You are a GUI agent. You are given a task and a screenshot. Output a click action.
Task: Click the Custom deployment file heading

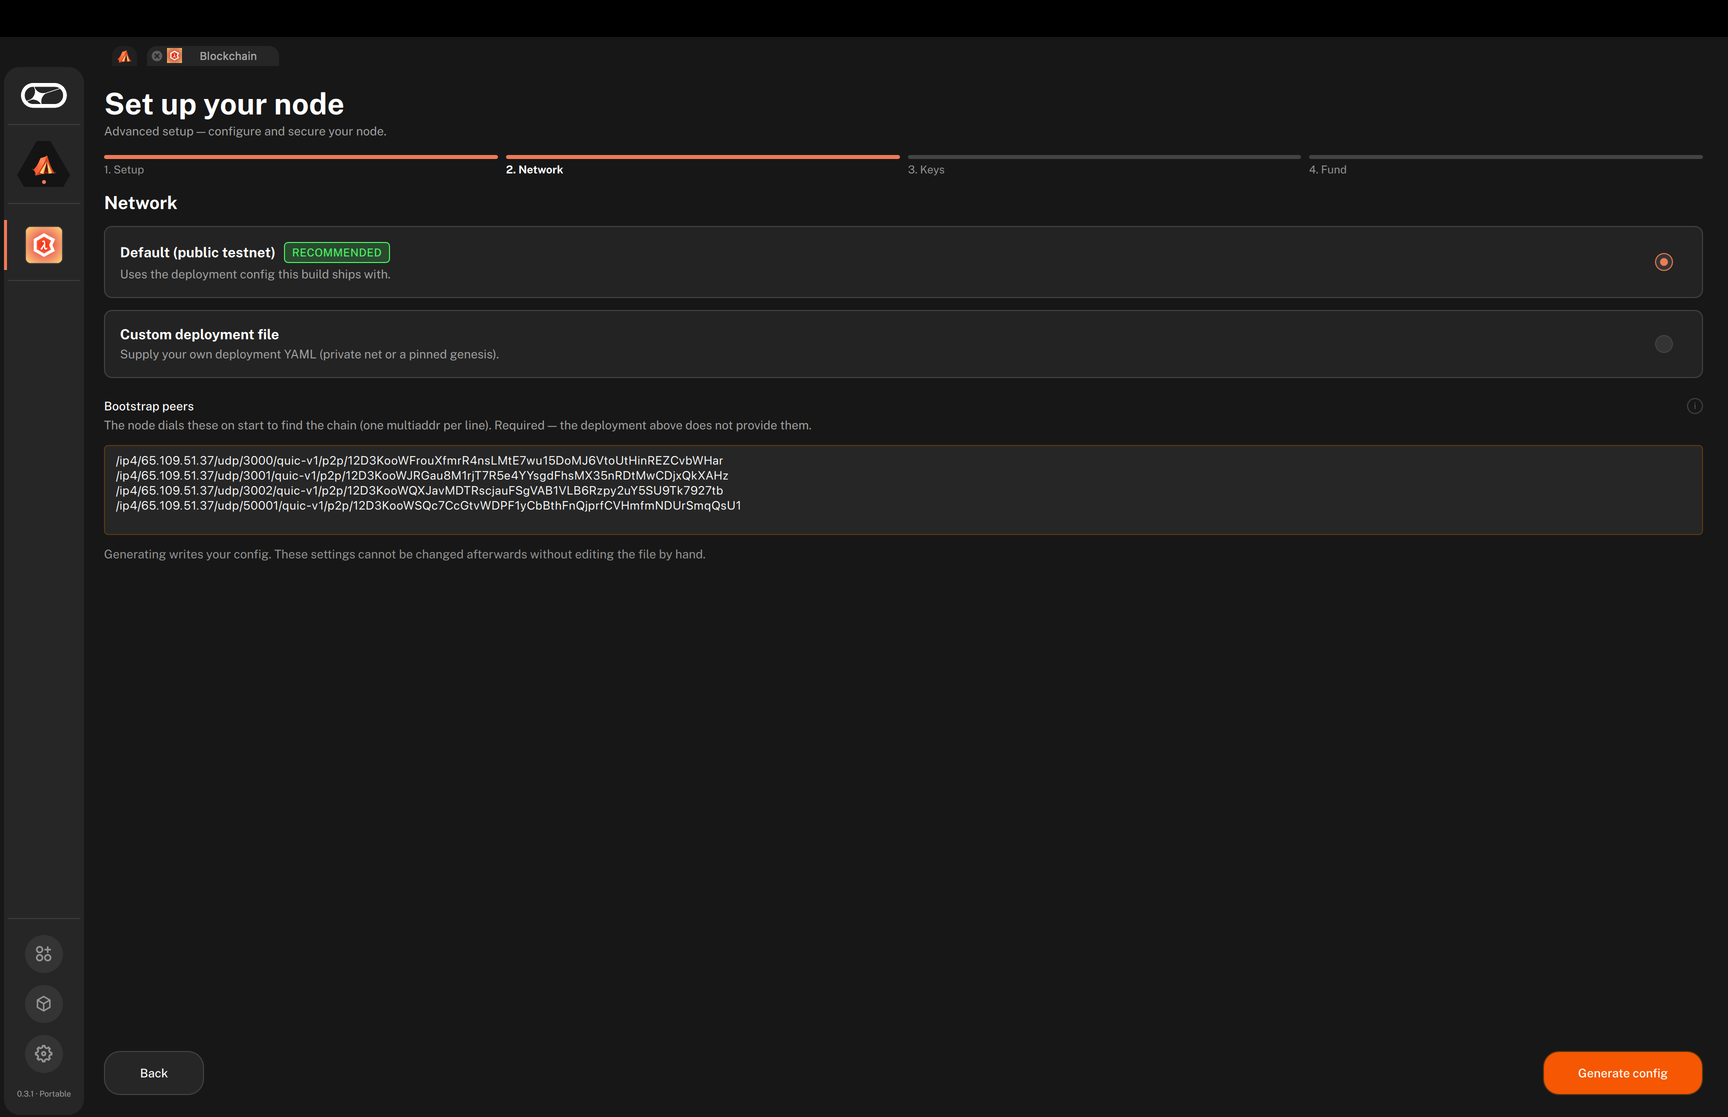click(x=199, y=335)
